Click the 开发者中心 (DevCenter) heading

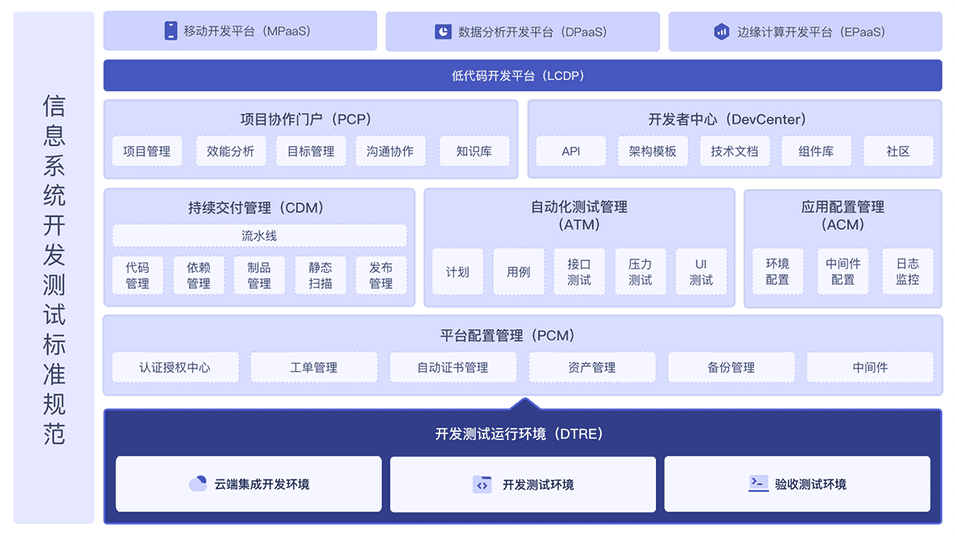(x=727, y=119)
